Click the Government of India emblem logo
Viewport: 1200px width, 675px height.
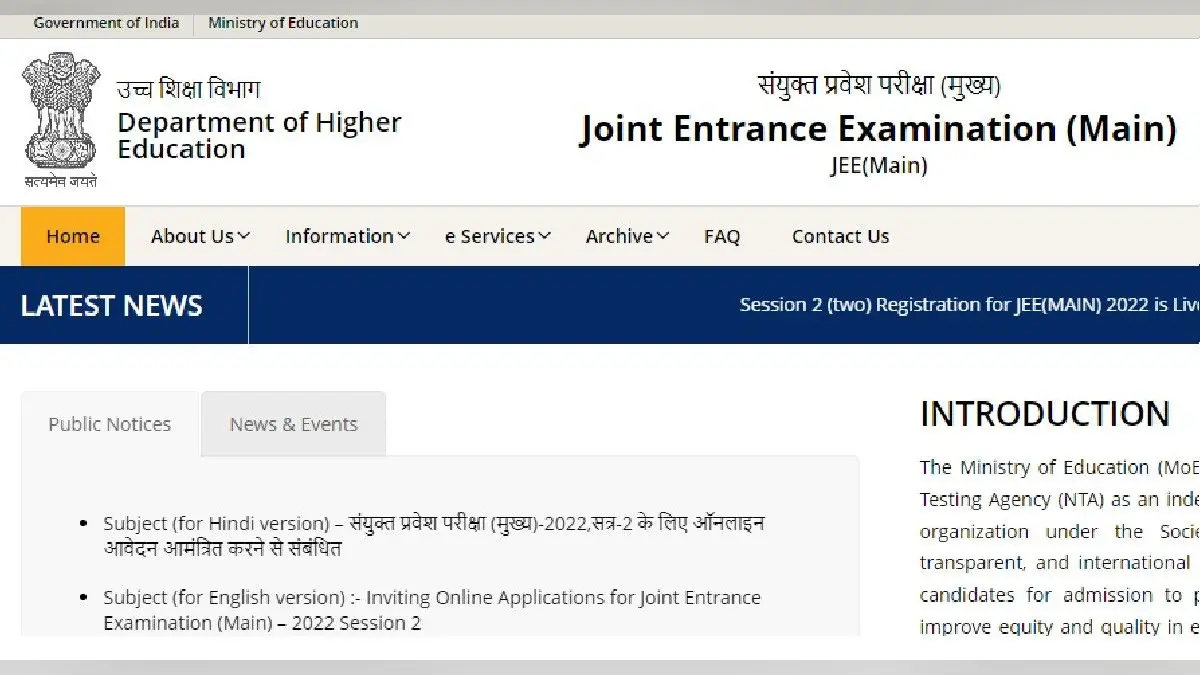click(62, 120)
